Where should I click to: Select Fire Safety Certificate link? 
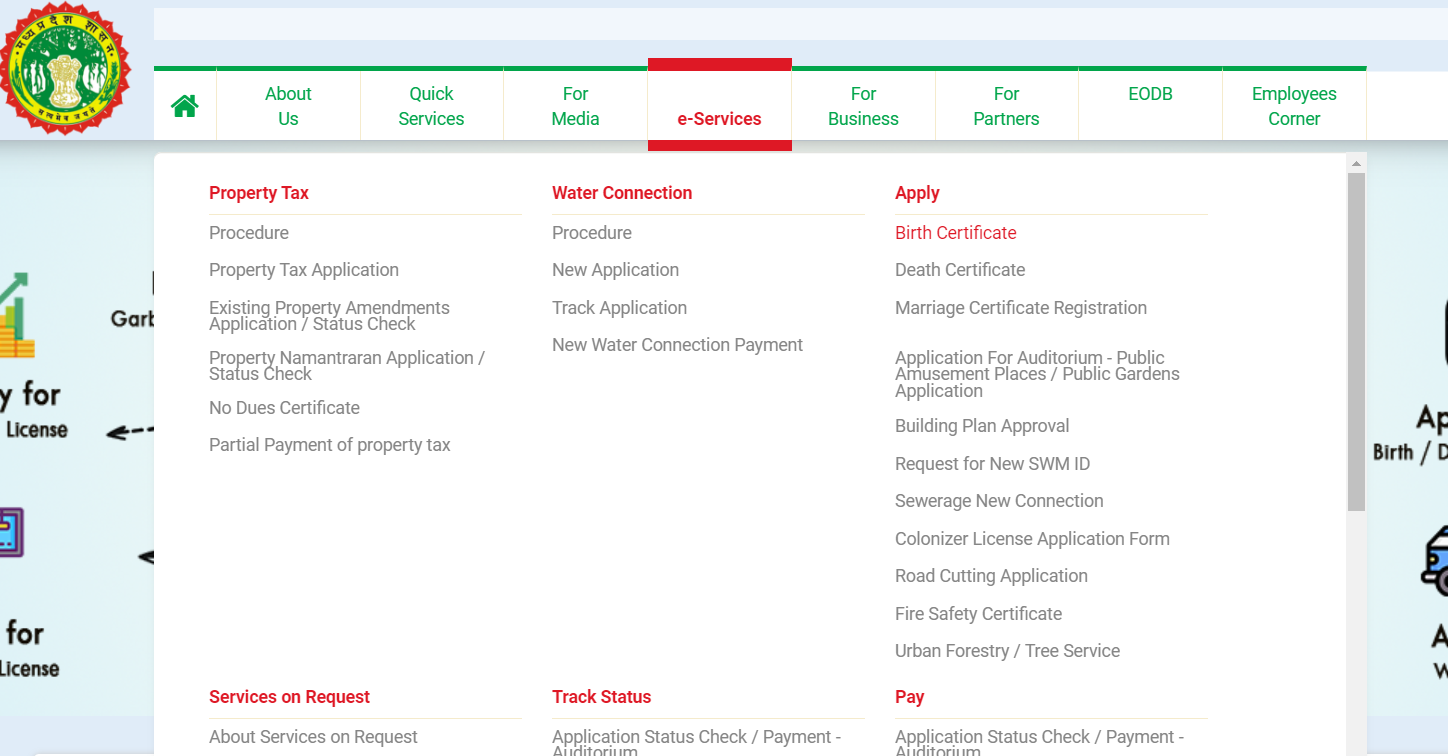(978, 614)
